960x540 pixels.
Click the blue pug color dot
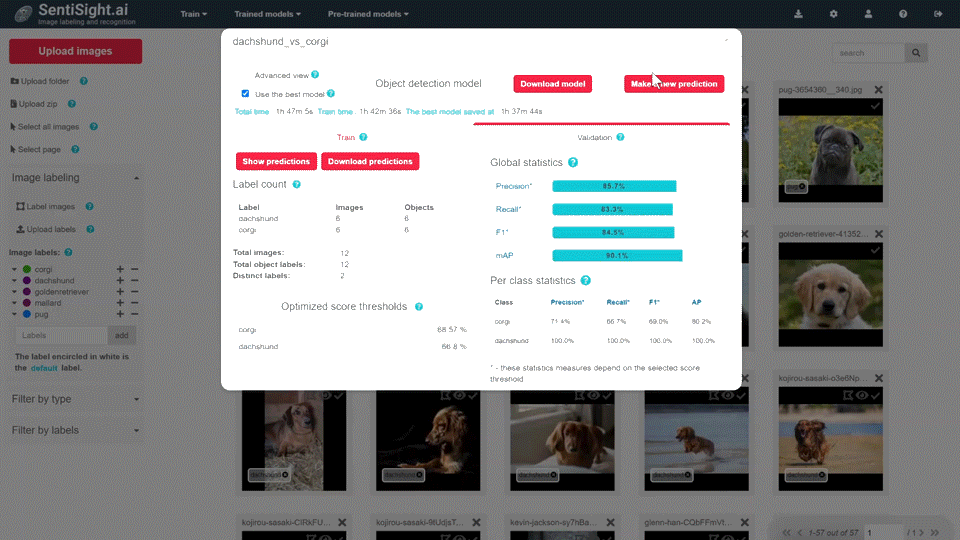click(27, 314)
